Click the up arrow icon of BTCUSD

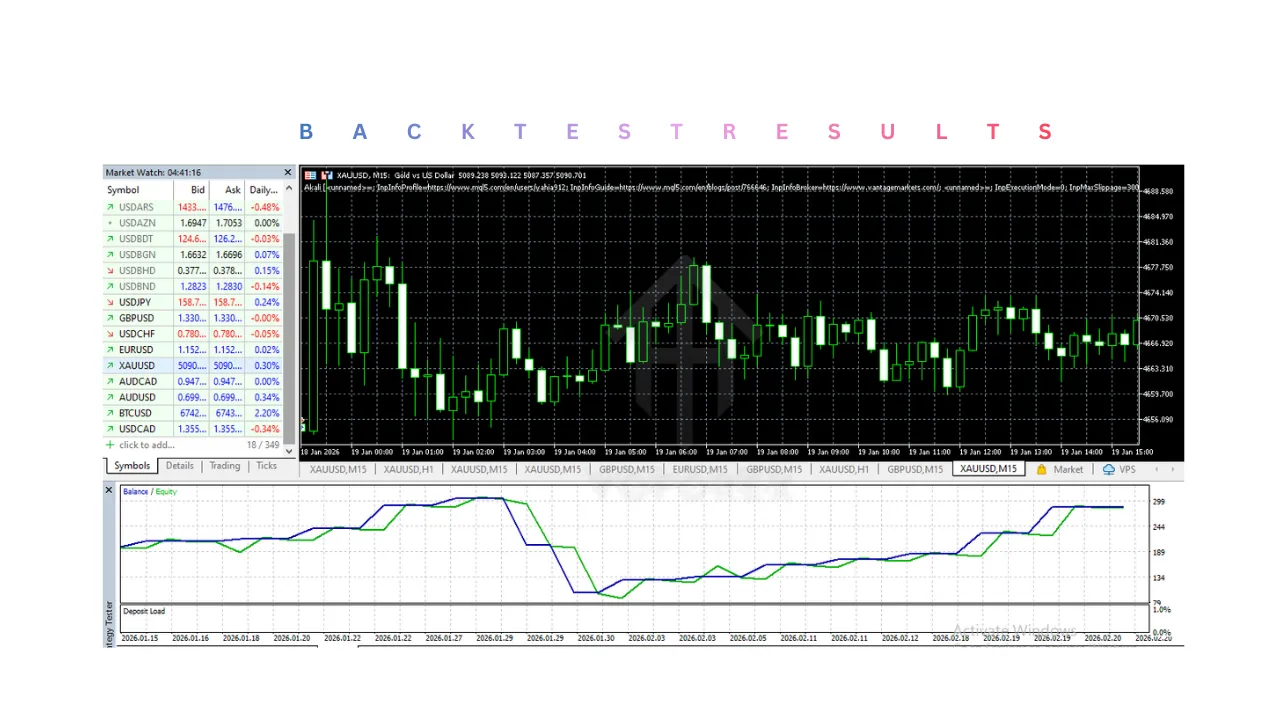110,413
